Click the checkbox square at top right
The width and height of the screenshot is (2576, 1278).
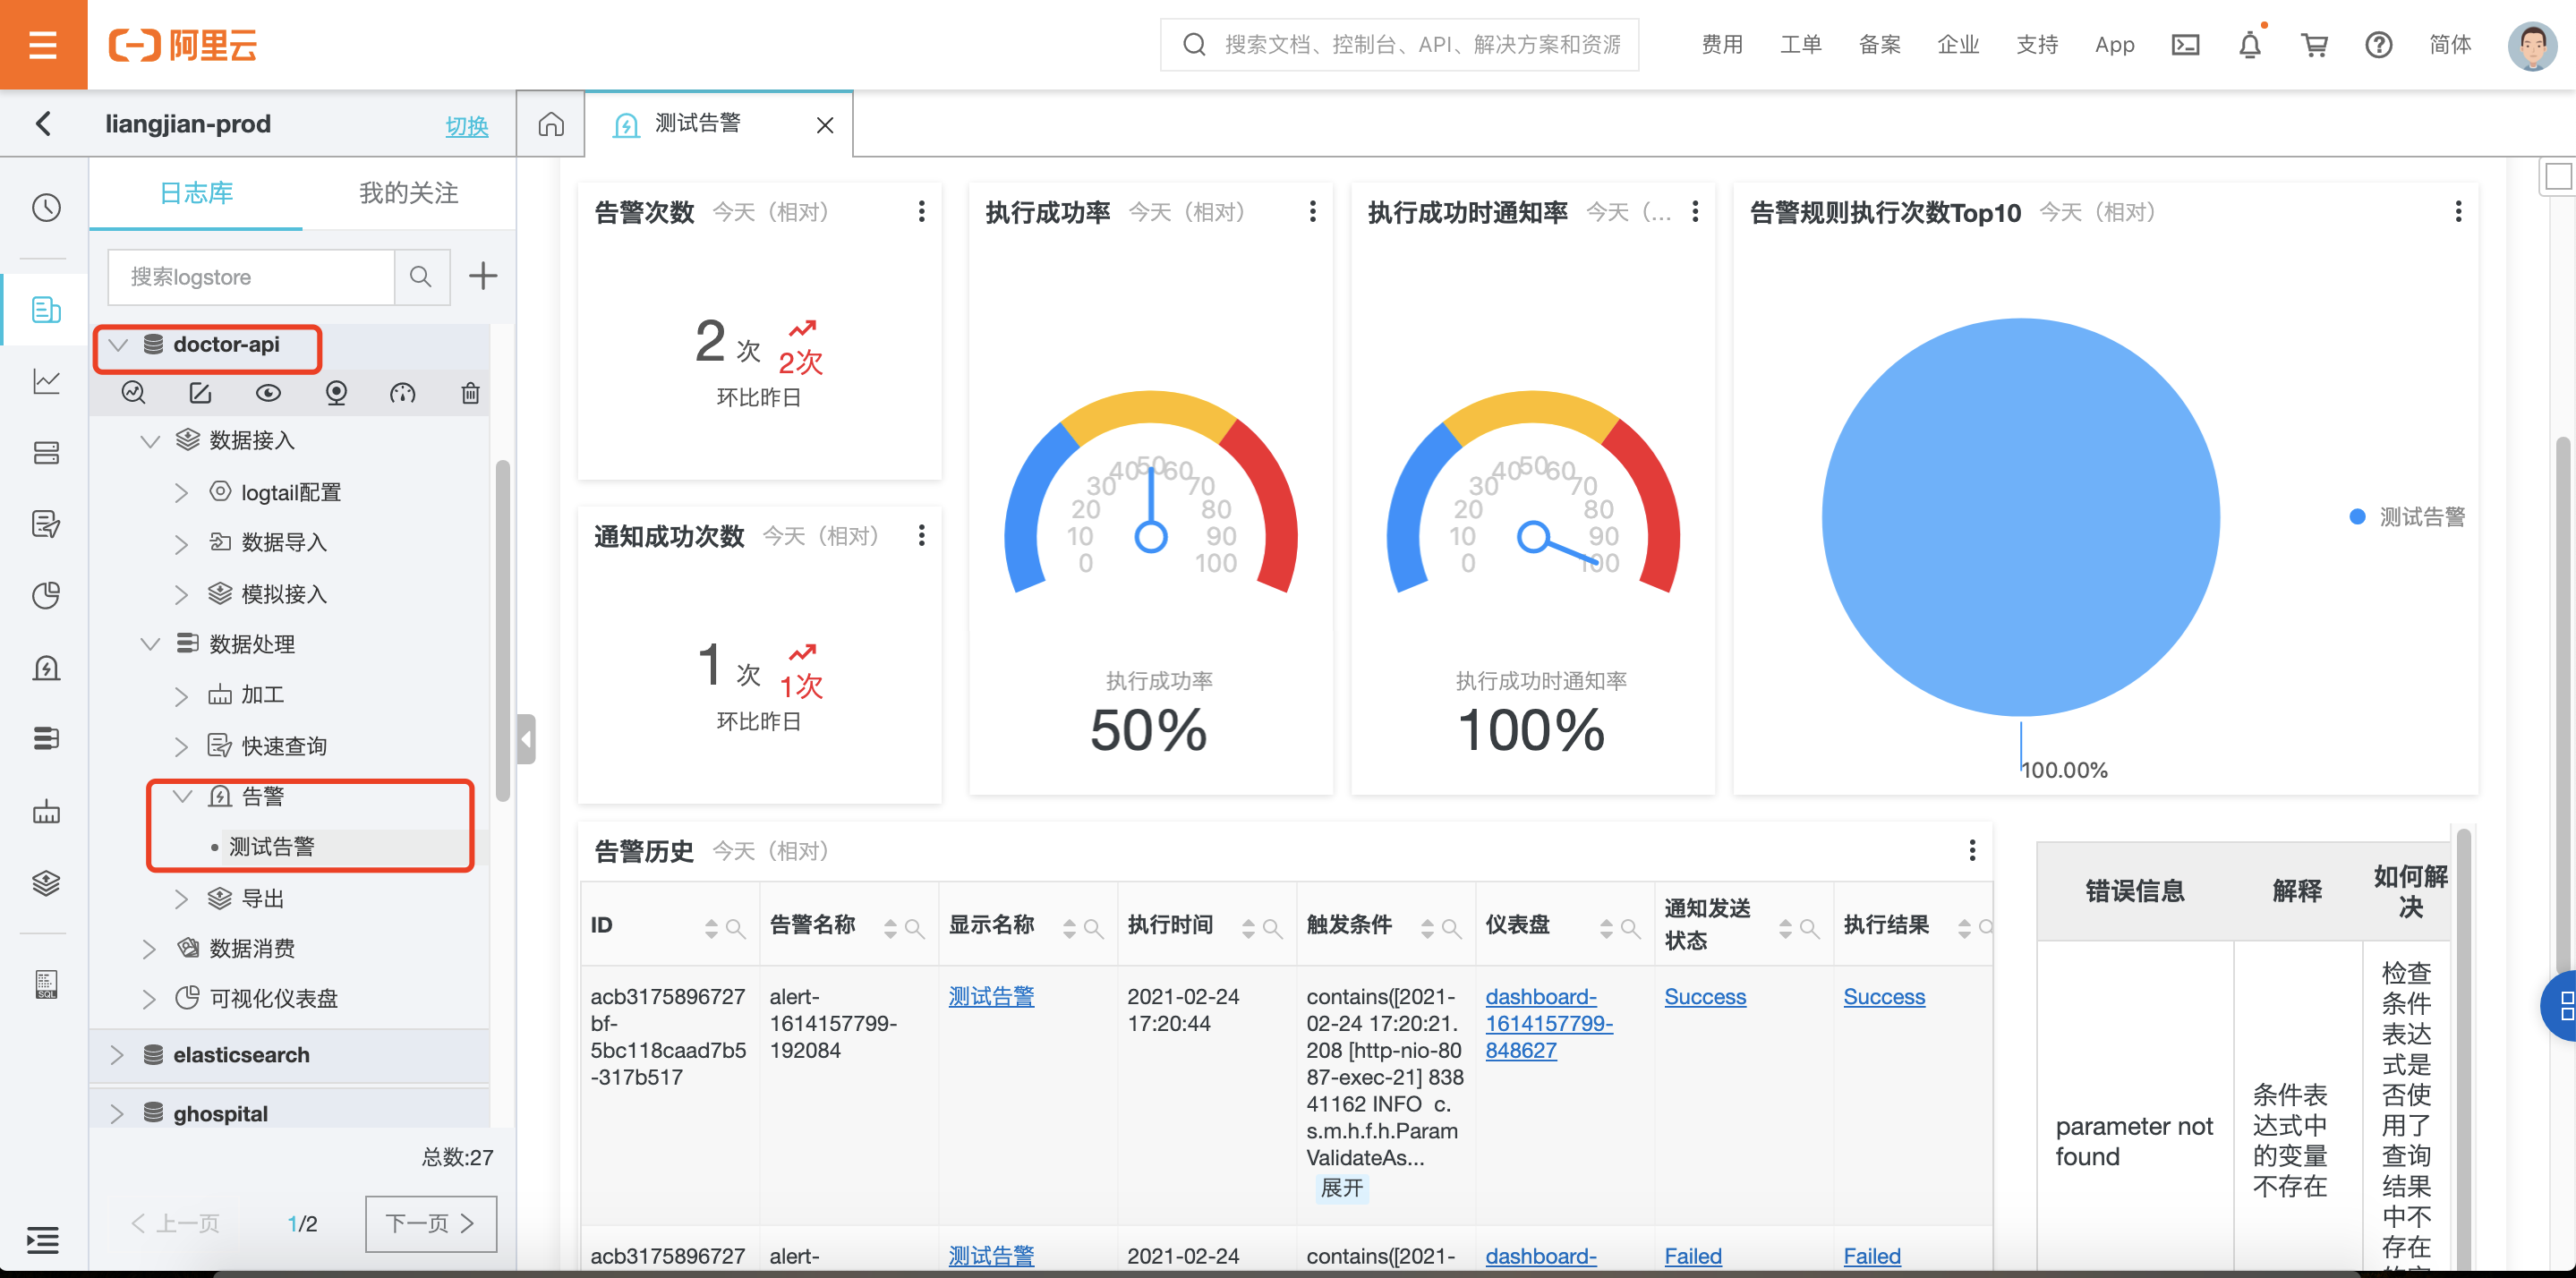coord(2558,177)
